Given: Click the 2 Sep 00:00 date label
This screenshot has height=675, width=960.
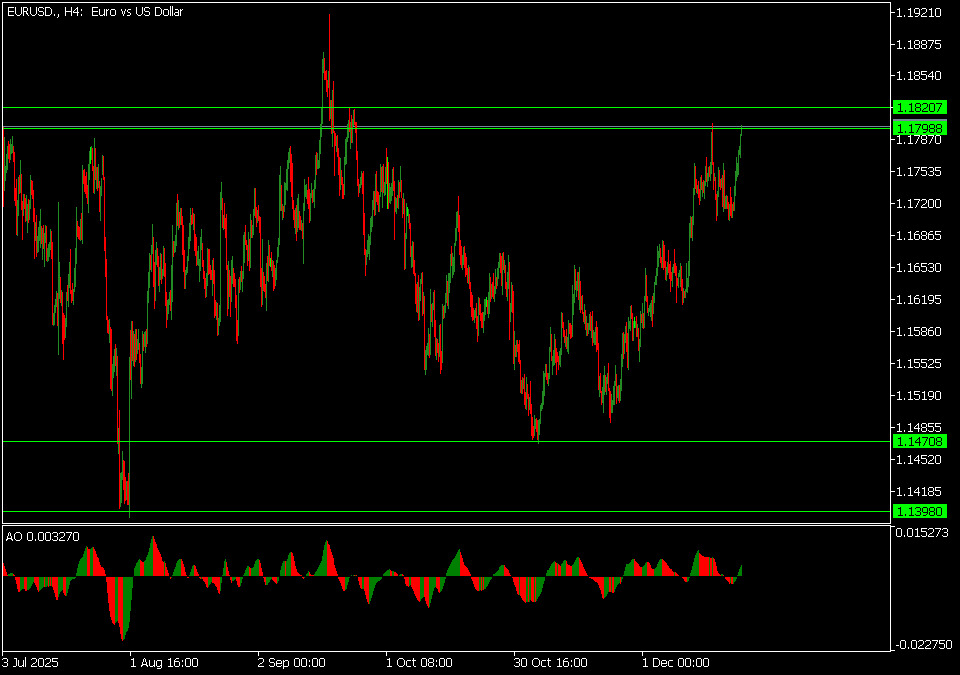Looking at the screenshot, I should point(292,662).
